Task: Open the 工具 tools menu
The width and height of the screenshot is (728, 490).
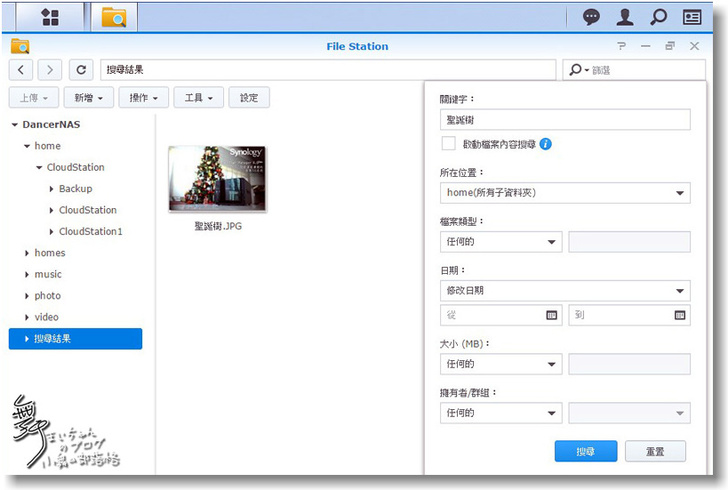Action: 197,98
